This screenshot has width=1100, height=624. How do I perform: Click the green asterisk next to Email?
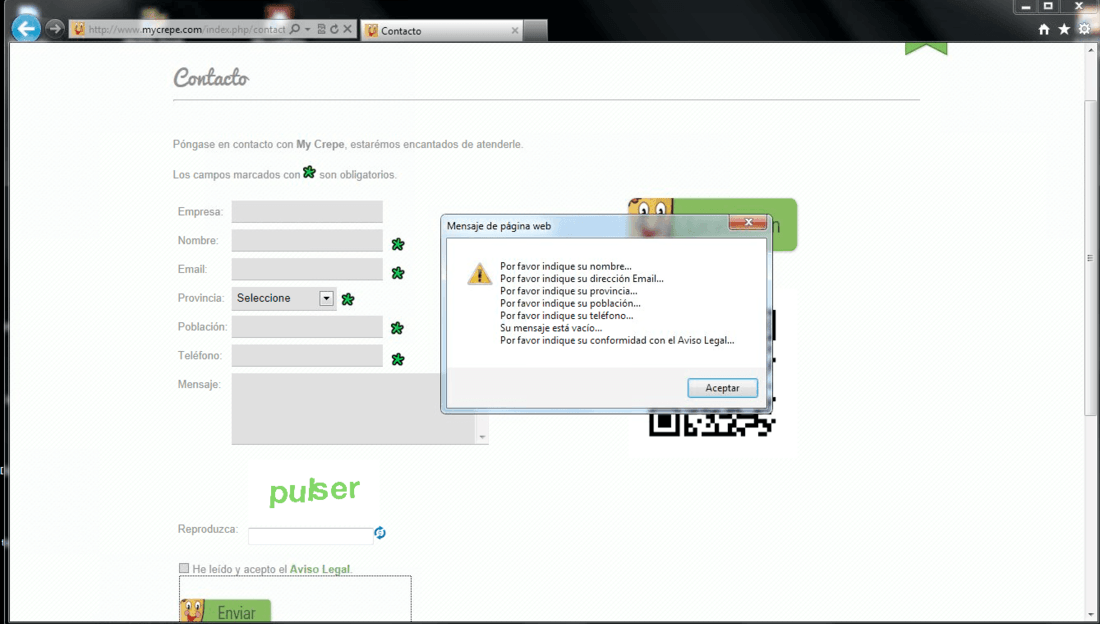[398, 273]
